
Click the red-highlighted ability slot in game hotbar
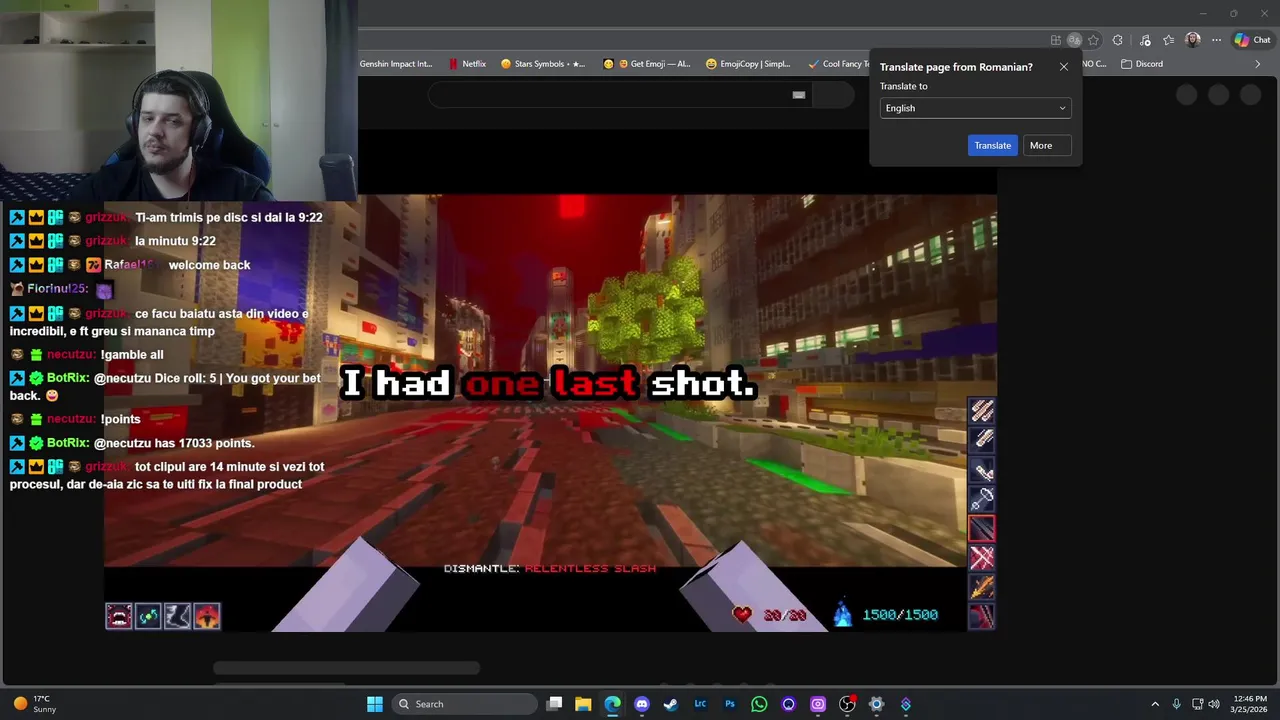[982, 529]
